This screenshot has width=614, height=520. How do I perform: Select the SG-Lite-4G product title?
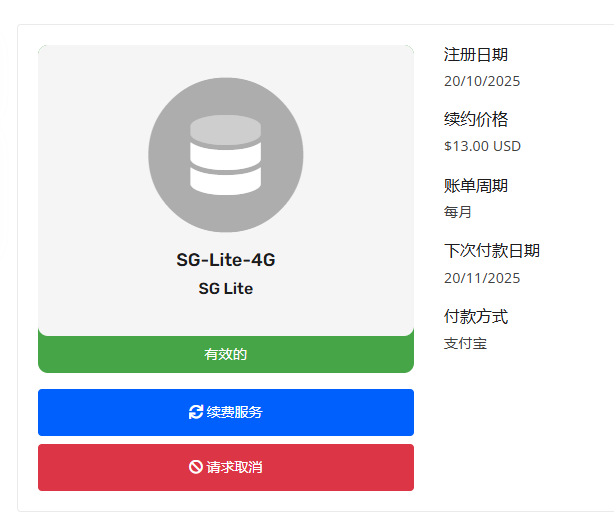tap(226, 260)
